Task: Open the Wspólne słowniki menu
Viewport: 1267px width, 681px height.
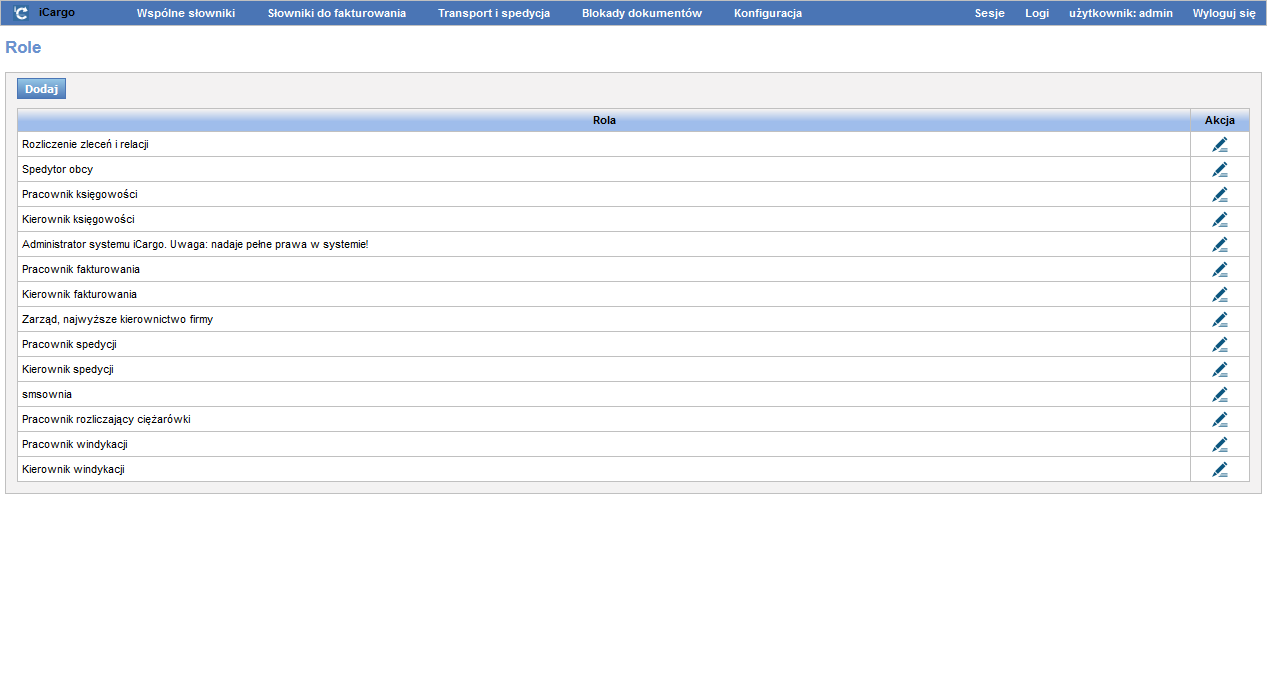Action: point(186,13)
